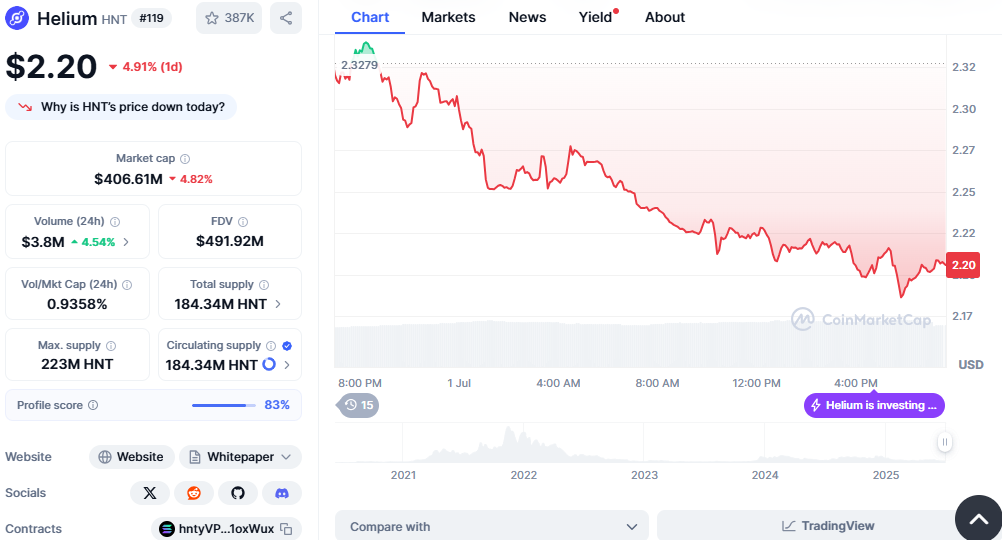
Task: Open Total supply info icon
Action: click(x=264, y=284)
